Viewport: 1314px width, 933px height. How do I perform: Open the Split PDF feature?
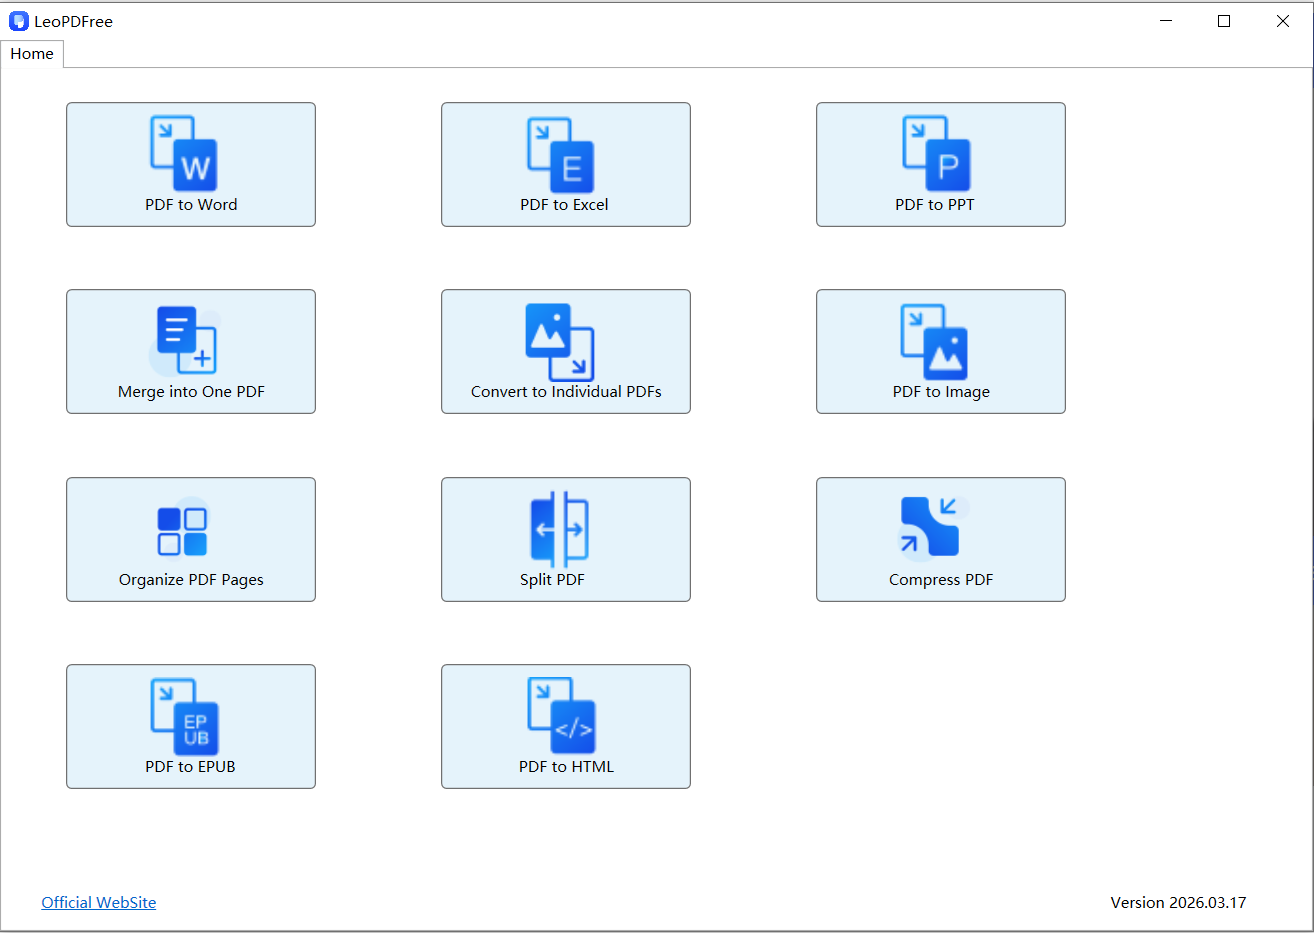(565, 539)
